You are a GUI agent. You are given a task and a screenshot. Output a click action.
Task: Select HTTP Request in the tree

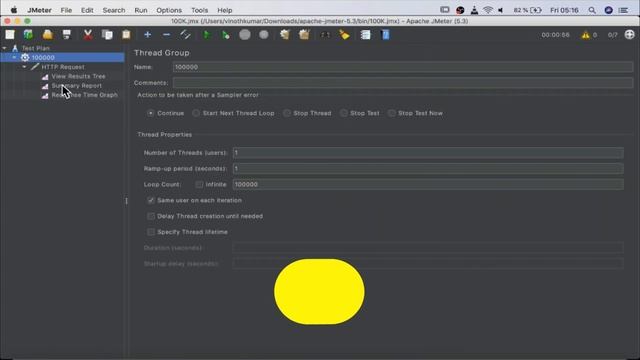63,67
